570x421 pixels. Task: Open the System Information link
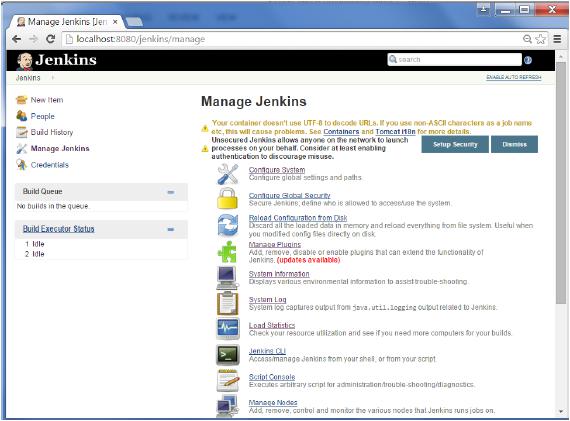pos(279,274)
